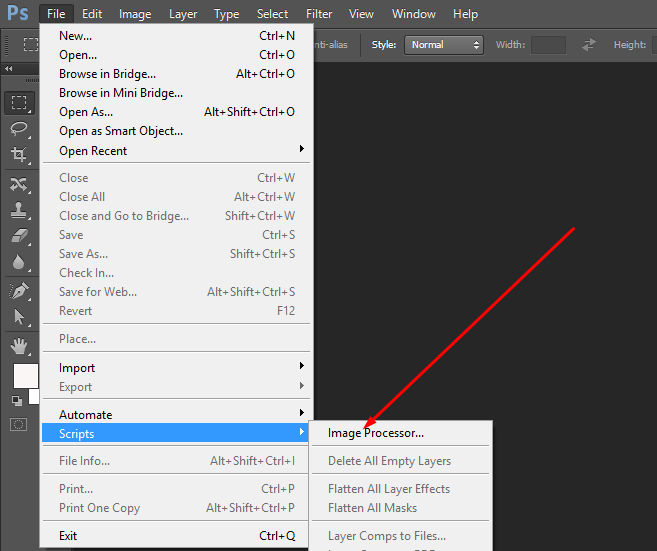657x551 pixels.
Task: Click Delete All Empty Layers
Action: [x=401, y=461]
